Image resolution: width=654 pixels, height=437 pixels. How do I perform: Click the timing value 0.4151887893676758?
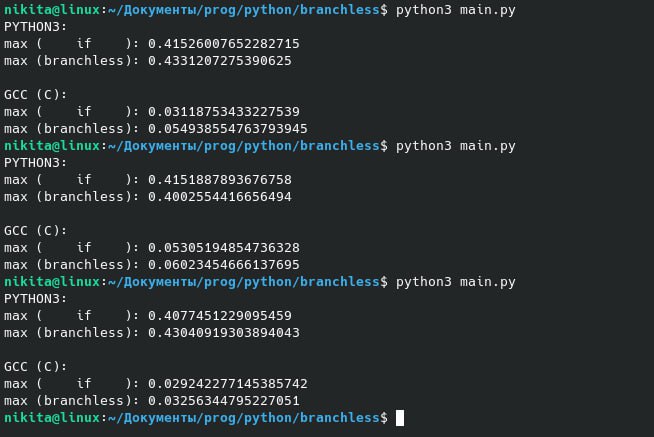tap(219, 180)
